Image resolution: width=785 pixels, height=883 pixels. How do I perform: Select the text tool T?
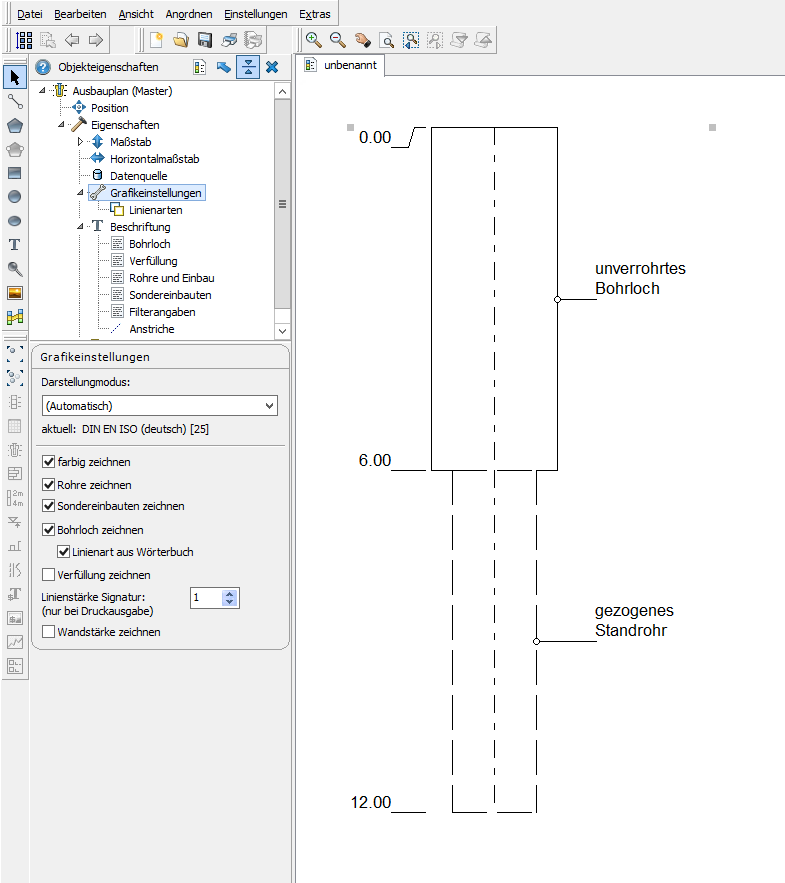[x=15, y=244]
